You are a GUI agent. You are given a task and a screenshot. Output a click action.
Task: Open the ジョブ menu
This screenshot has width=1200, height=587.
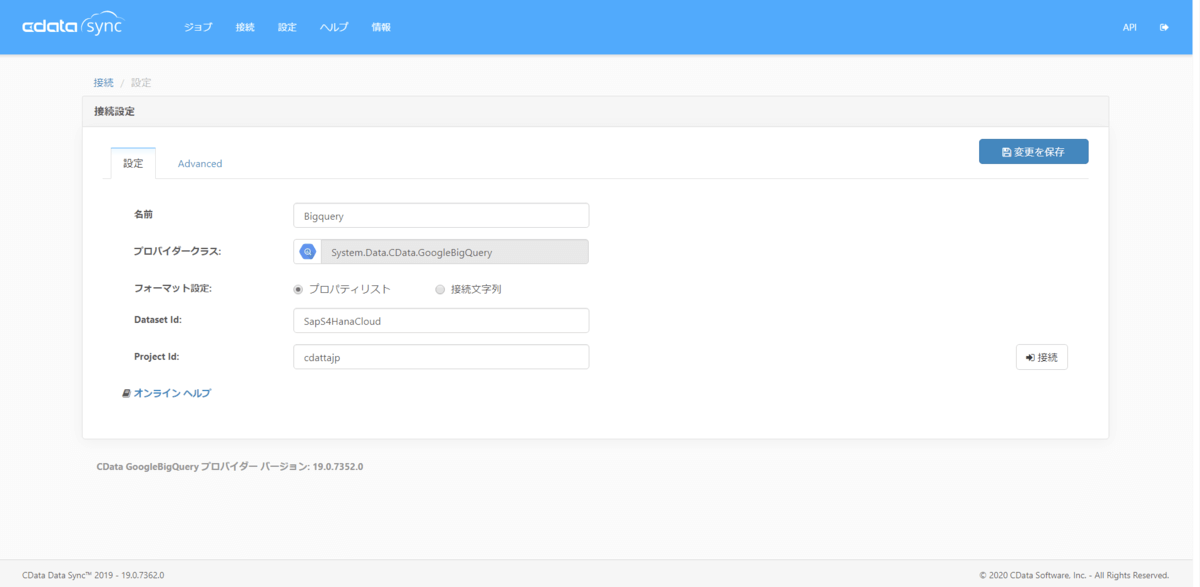(198, 27)
